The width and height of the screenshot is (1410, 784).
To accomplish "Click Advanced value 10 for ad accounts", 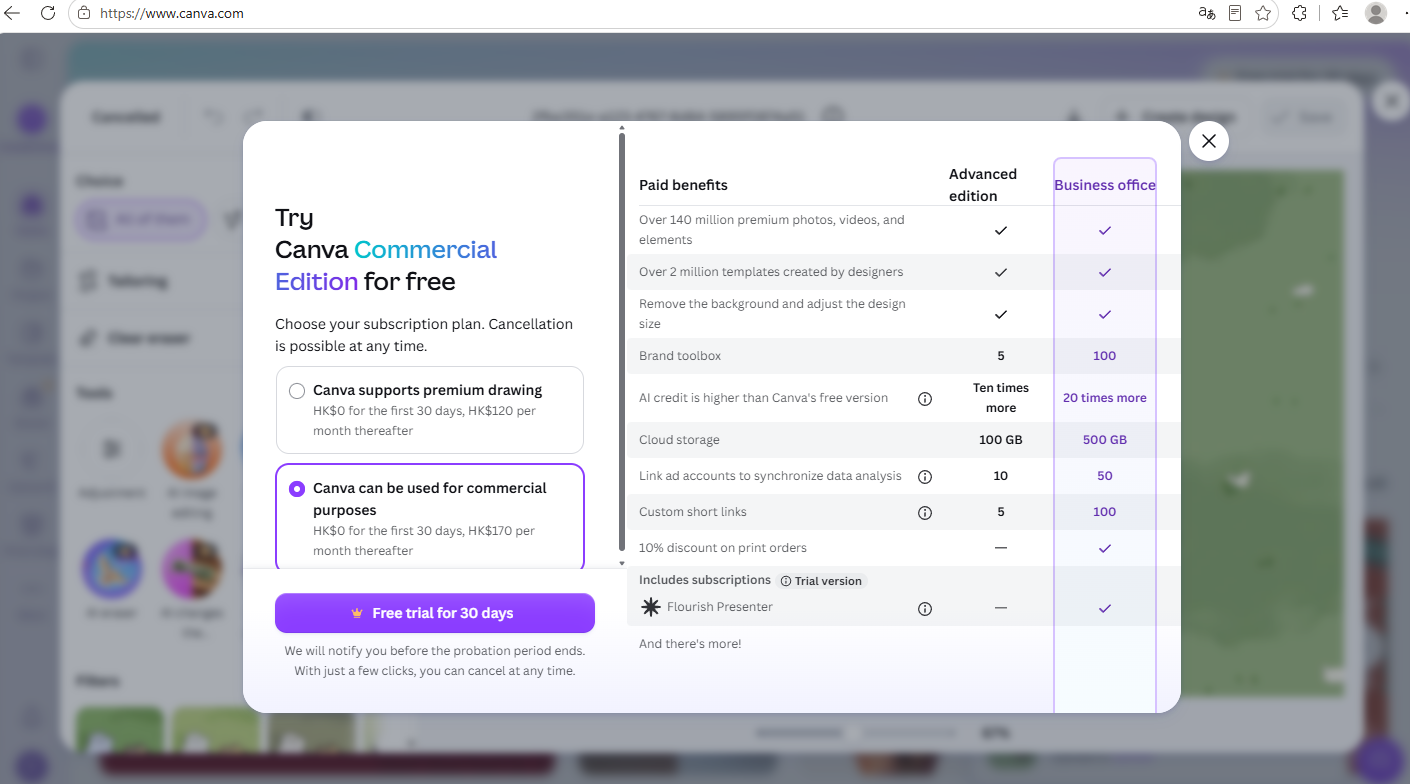I will (x=1001, y=476).
